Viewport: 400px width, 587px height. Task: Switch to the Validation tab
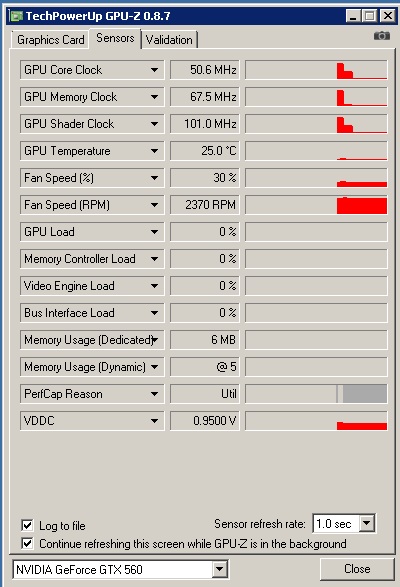pyautogui.click(x=169, y=40)
